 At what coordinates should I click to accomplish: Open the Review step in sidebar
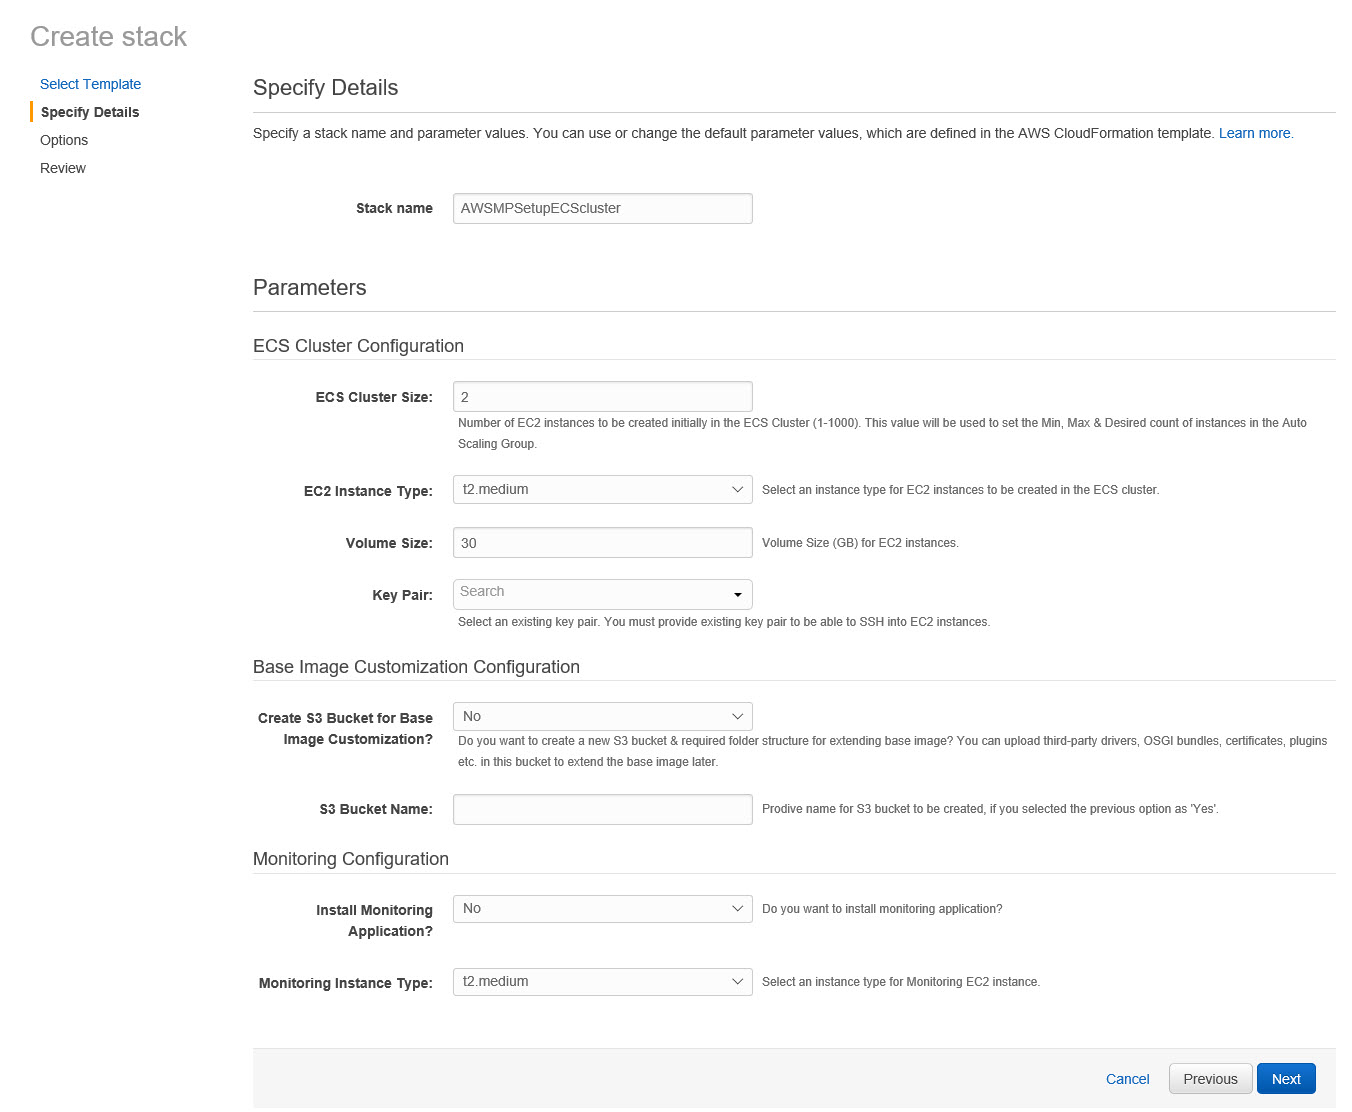[x=63, y=168]
